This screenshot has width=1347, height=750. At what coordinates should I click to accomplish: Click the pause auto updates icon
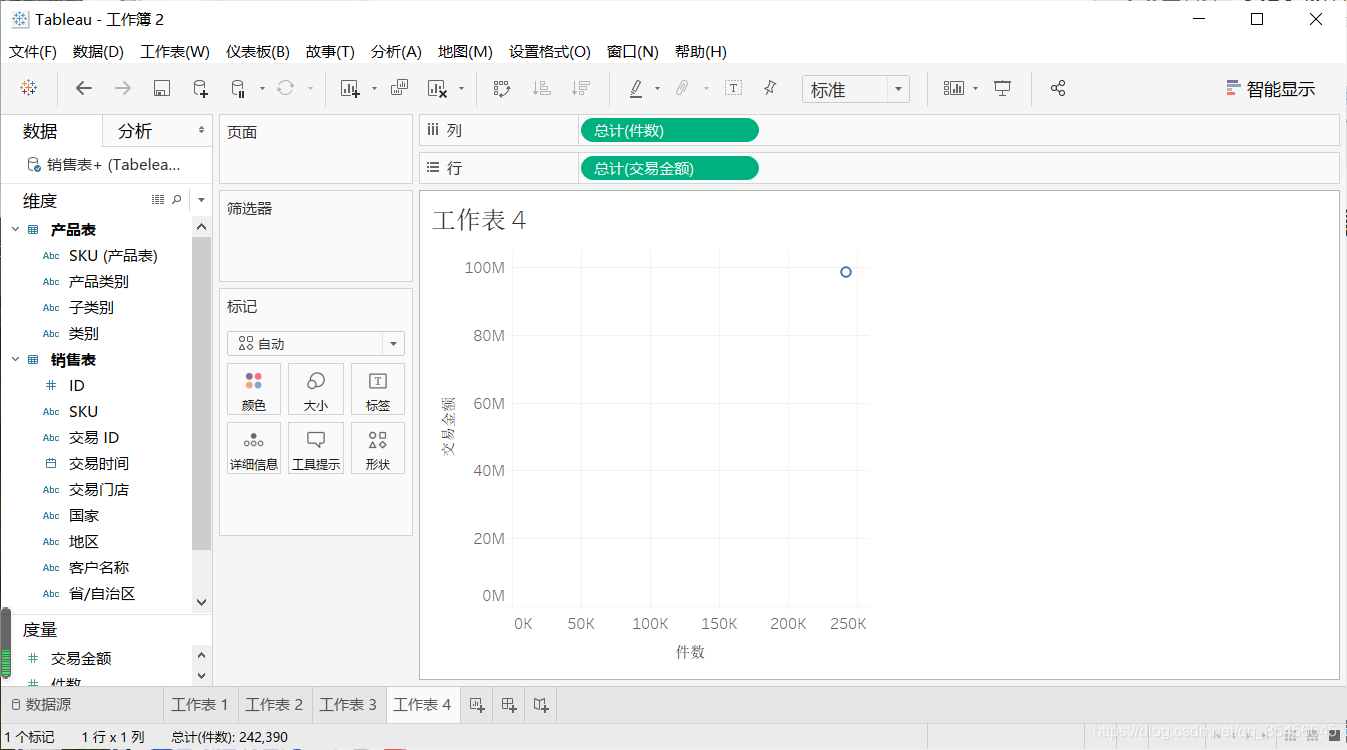click(x=238, y=88)
